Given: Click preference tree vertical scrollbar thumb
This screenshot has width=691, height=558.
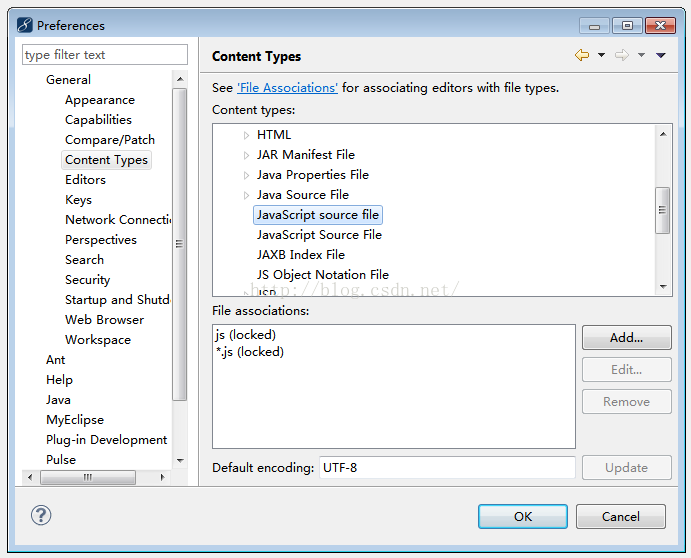Looking at the screenshot, I should [179, 244].
